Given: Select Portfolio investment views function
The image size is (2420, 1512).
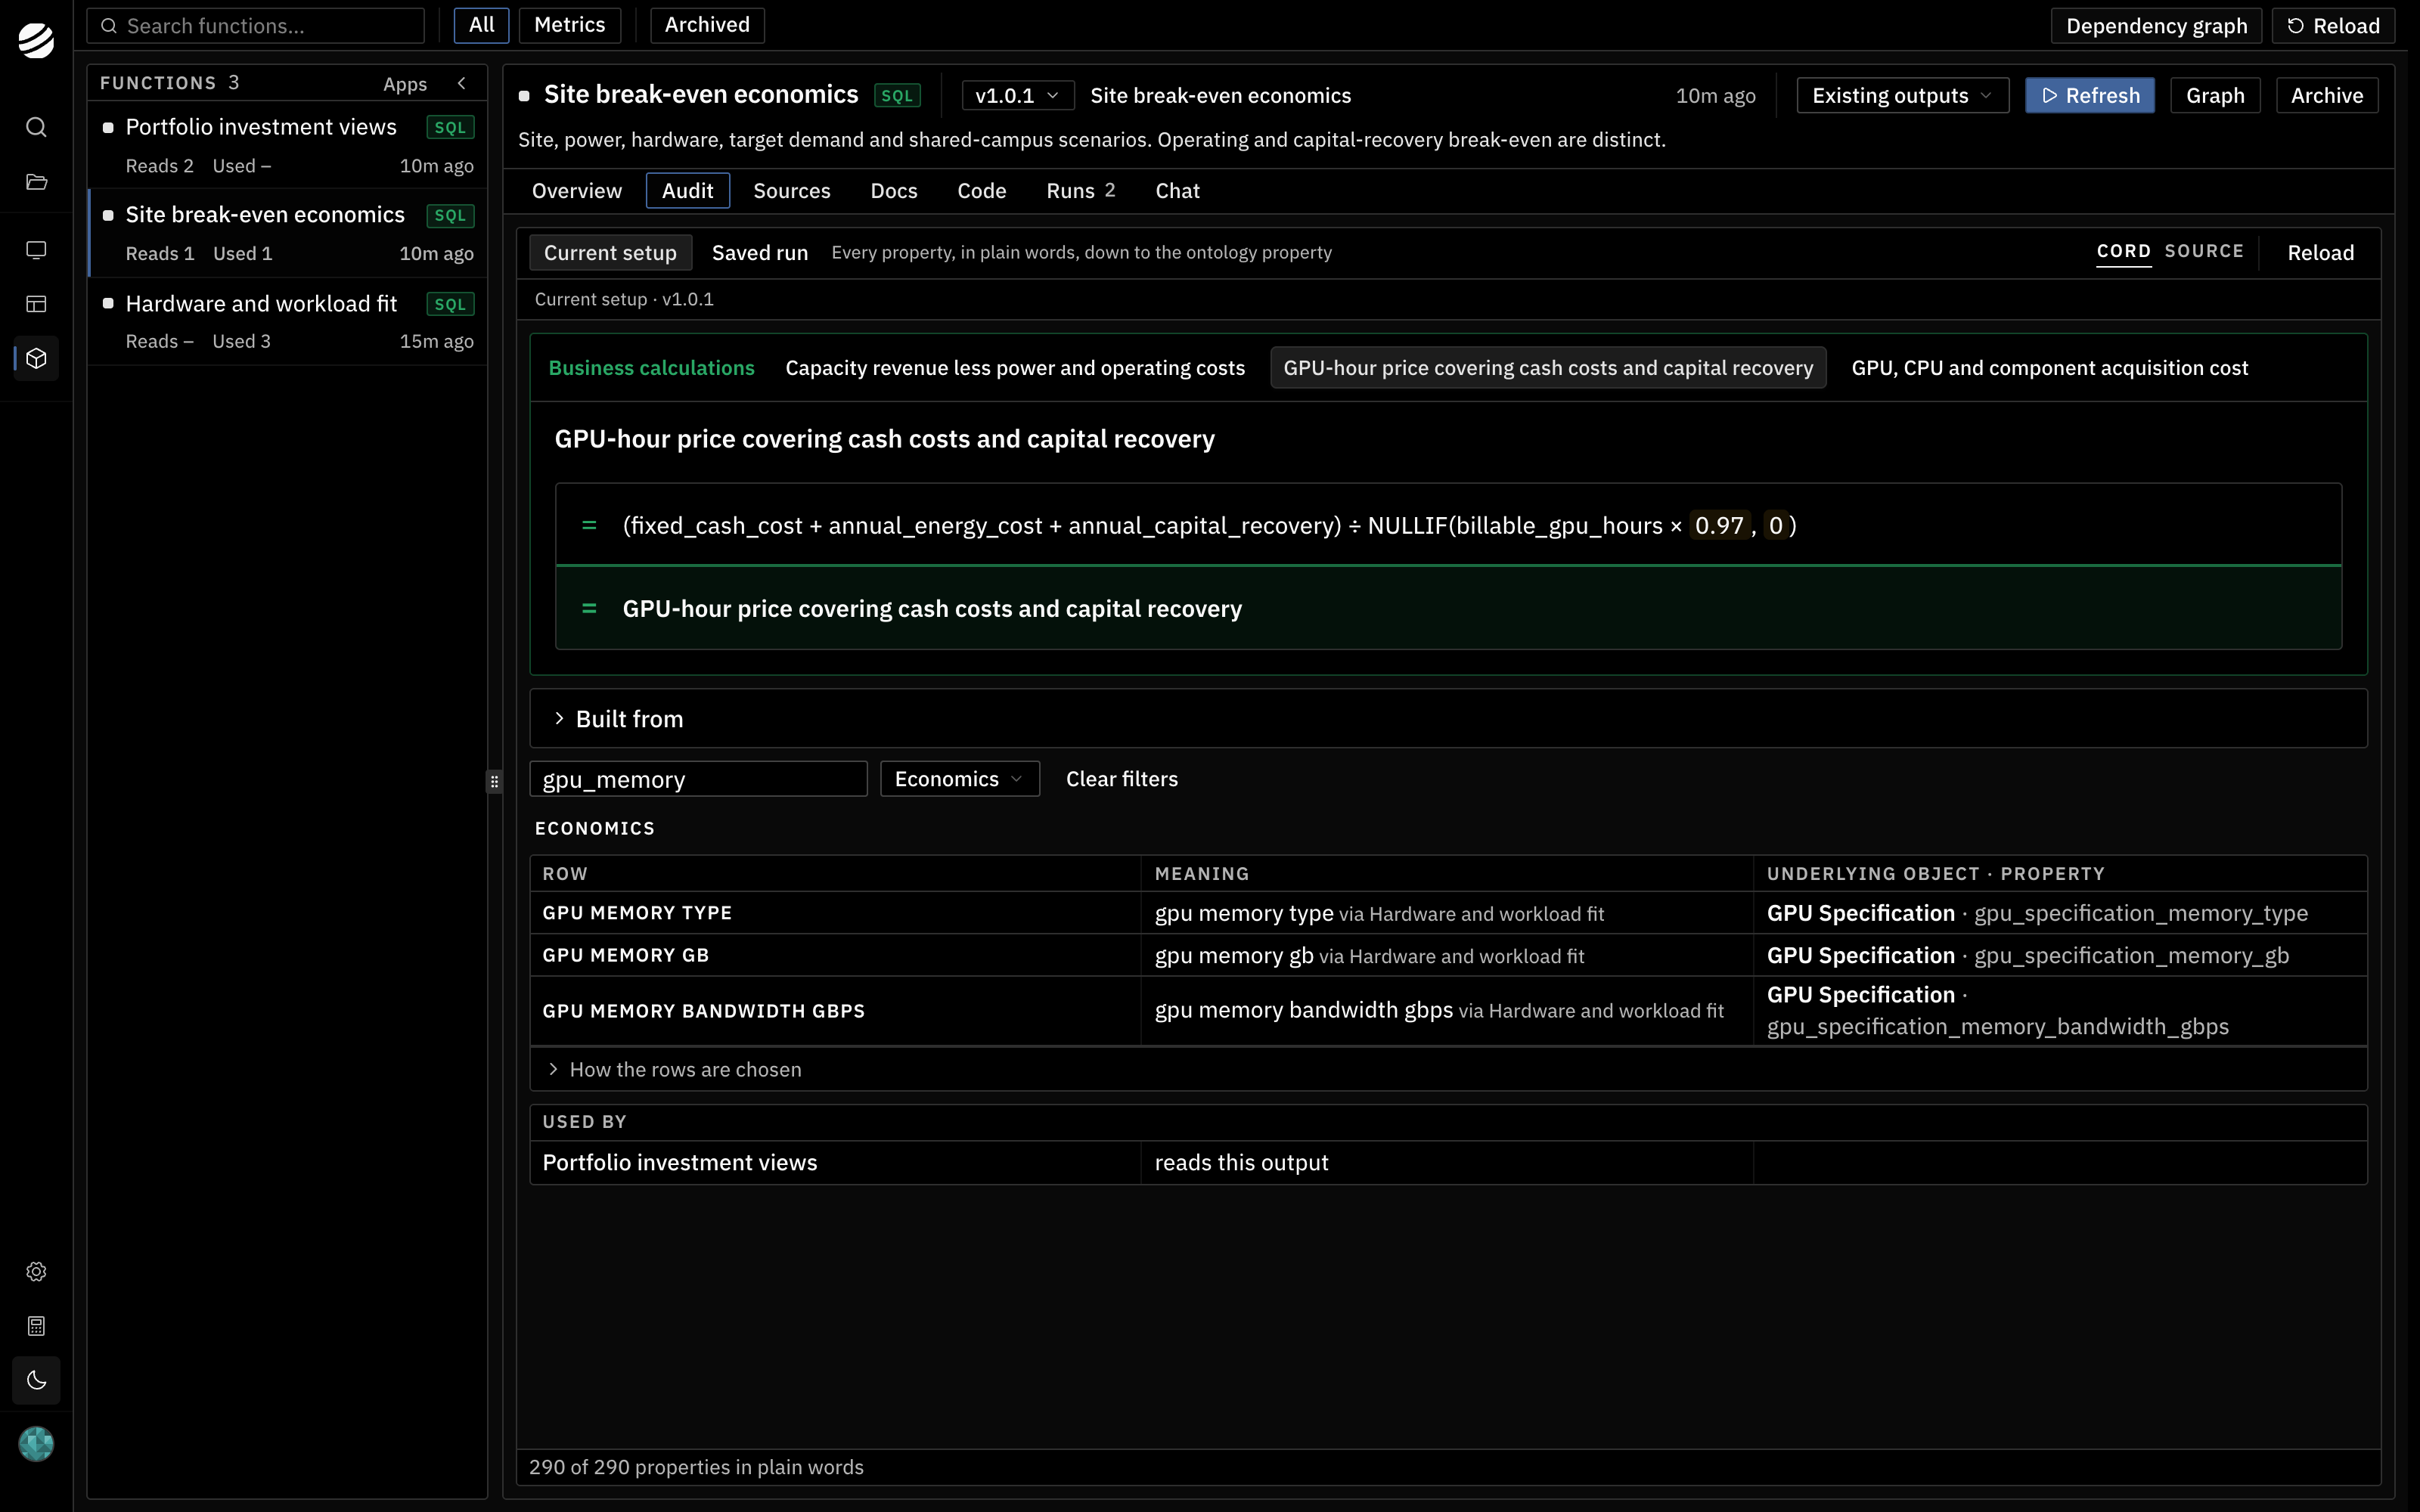Looking at the screenshot, I should pos(288,145).
